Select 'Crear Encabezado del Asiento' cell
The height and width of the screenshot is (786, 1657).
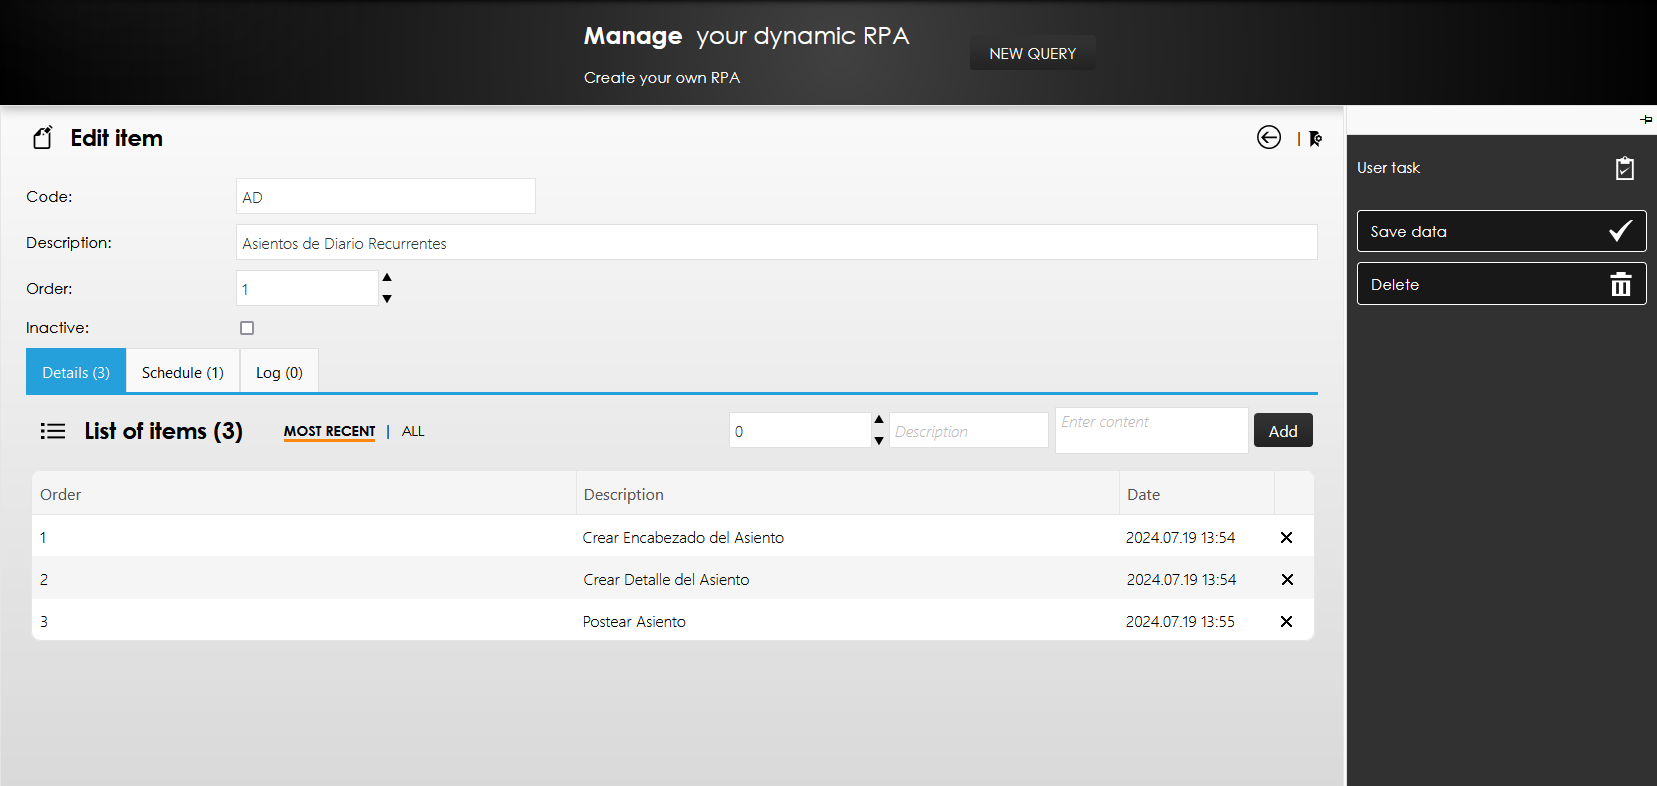[x=683, y=538]
